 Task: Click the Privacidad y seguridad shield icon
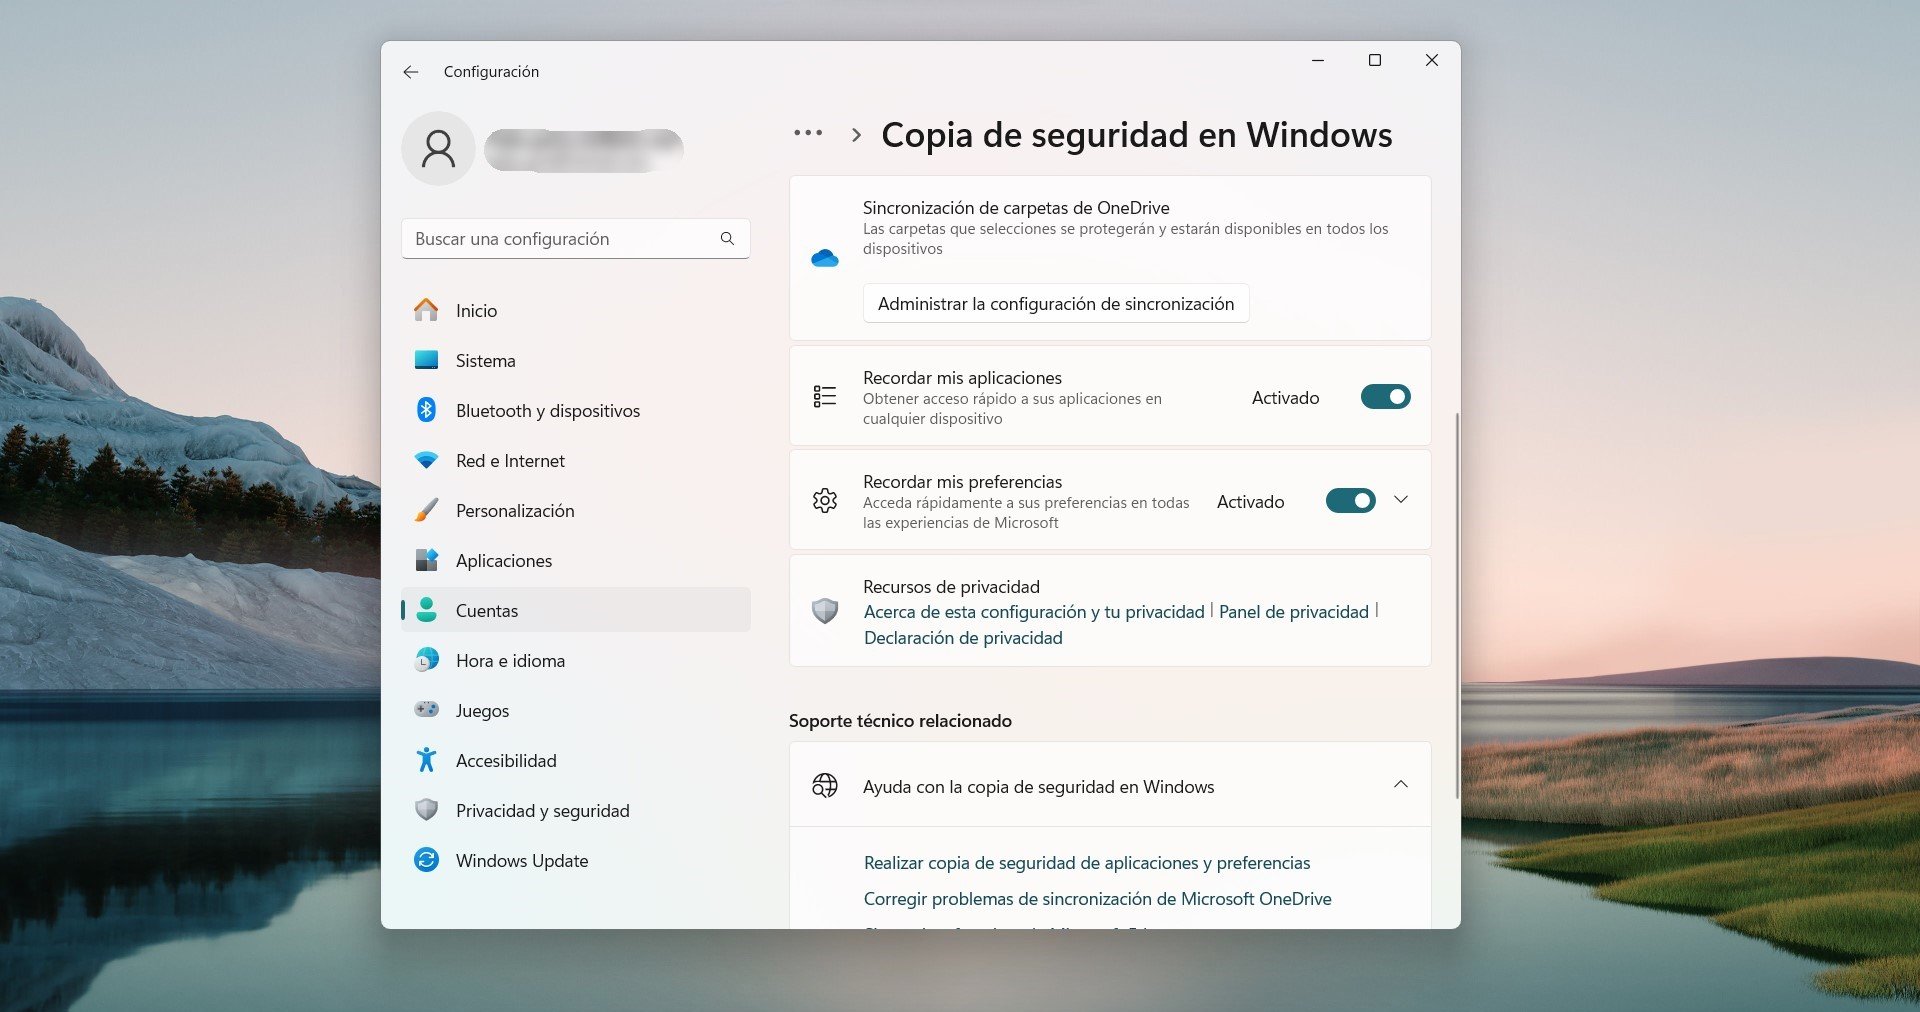(x=426, y=810)
